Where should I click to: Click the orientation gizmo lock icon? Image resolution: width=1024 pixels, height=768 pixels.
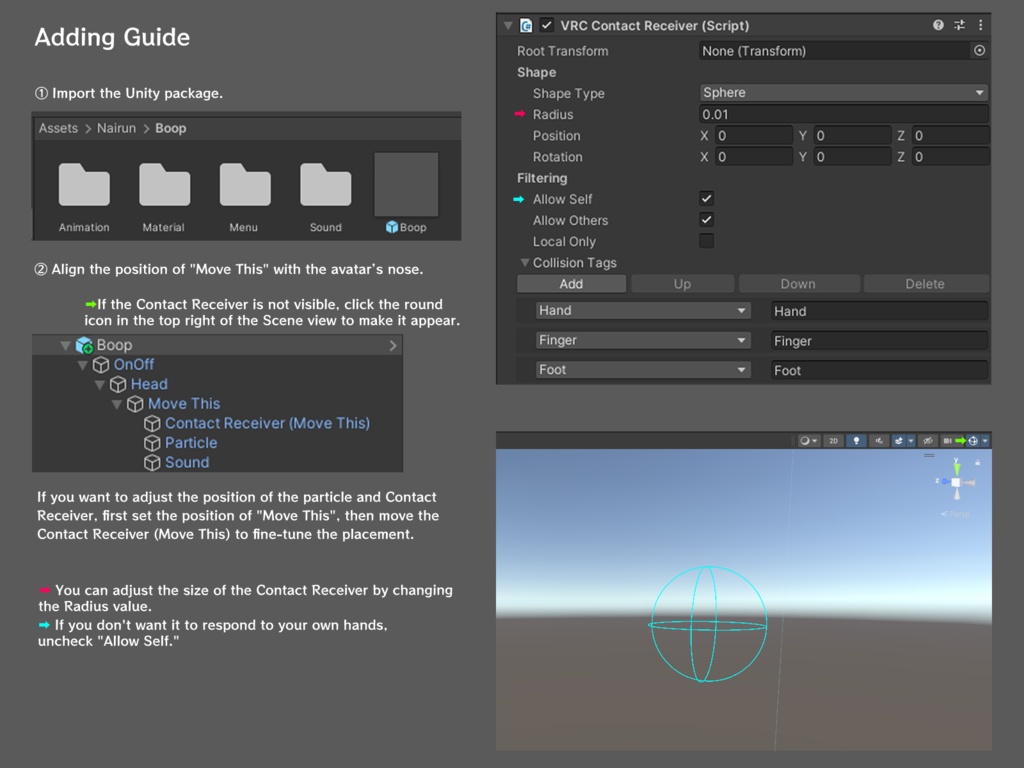978,462
